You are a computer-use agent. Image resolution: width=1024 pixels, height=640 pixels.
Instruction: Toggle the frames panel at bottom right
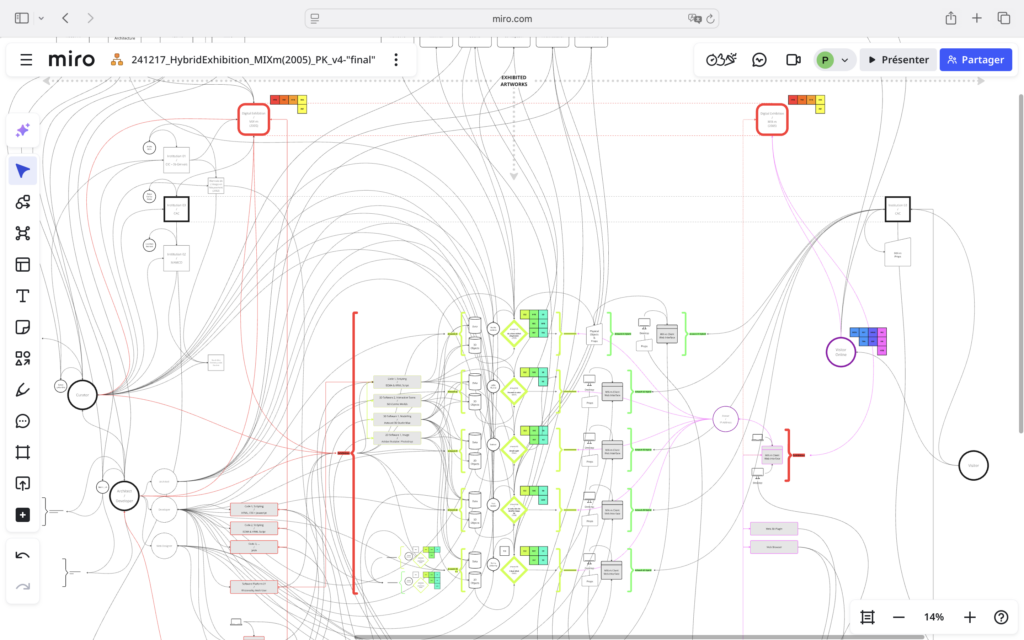[x=867, y=617]
